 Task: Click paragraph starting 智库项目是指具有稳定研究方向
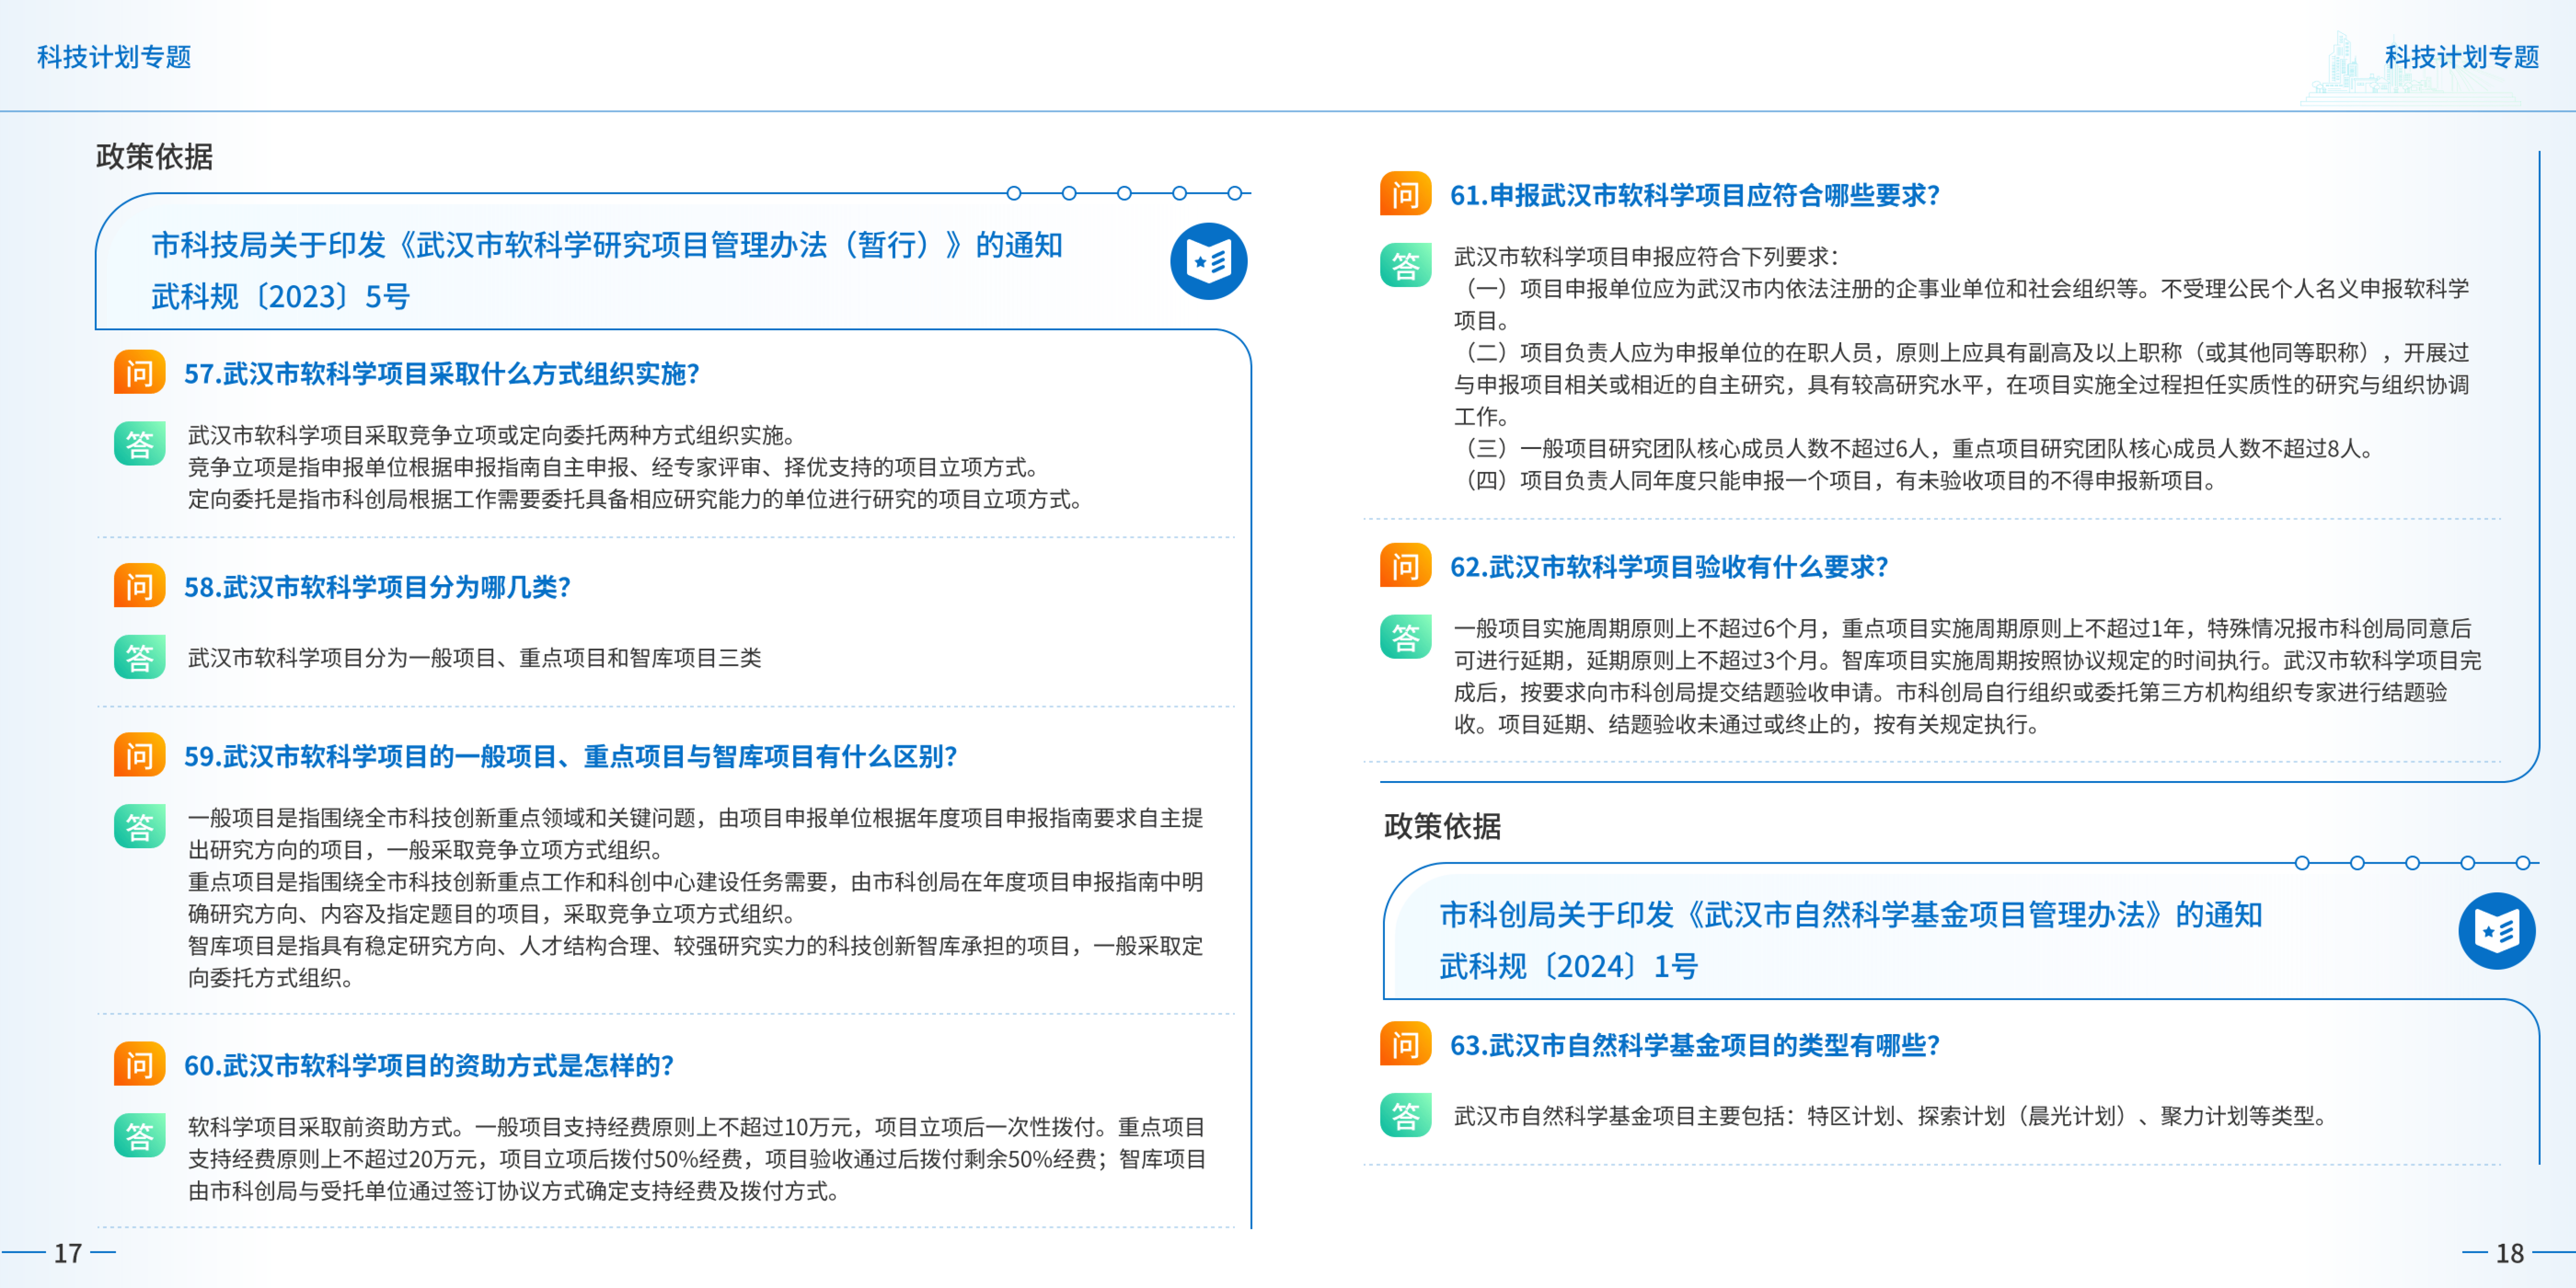[x=695, y=962]
